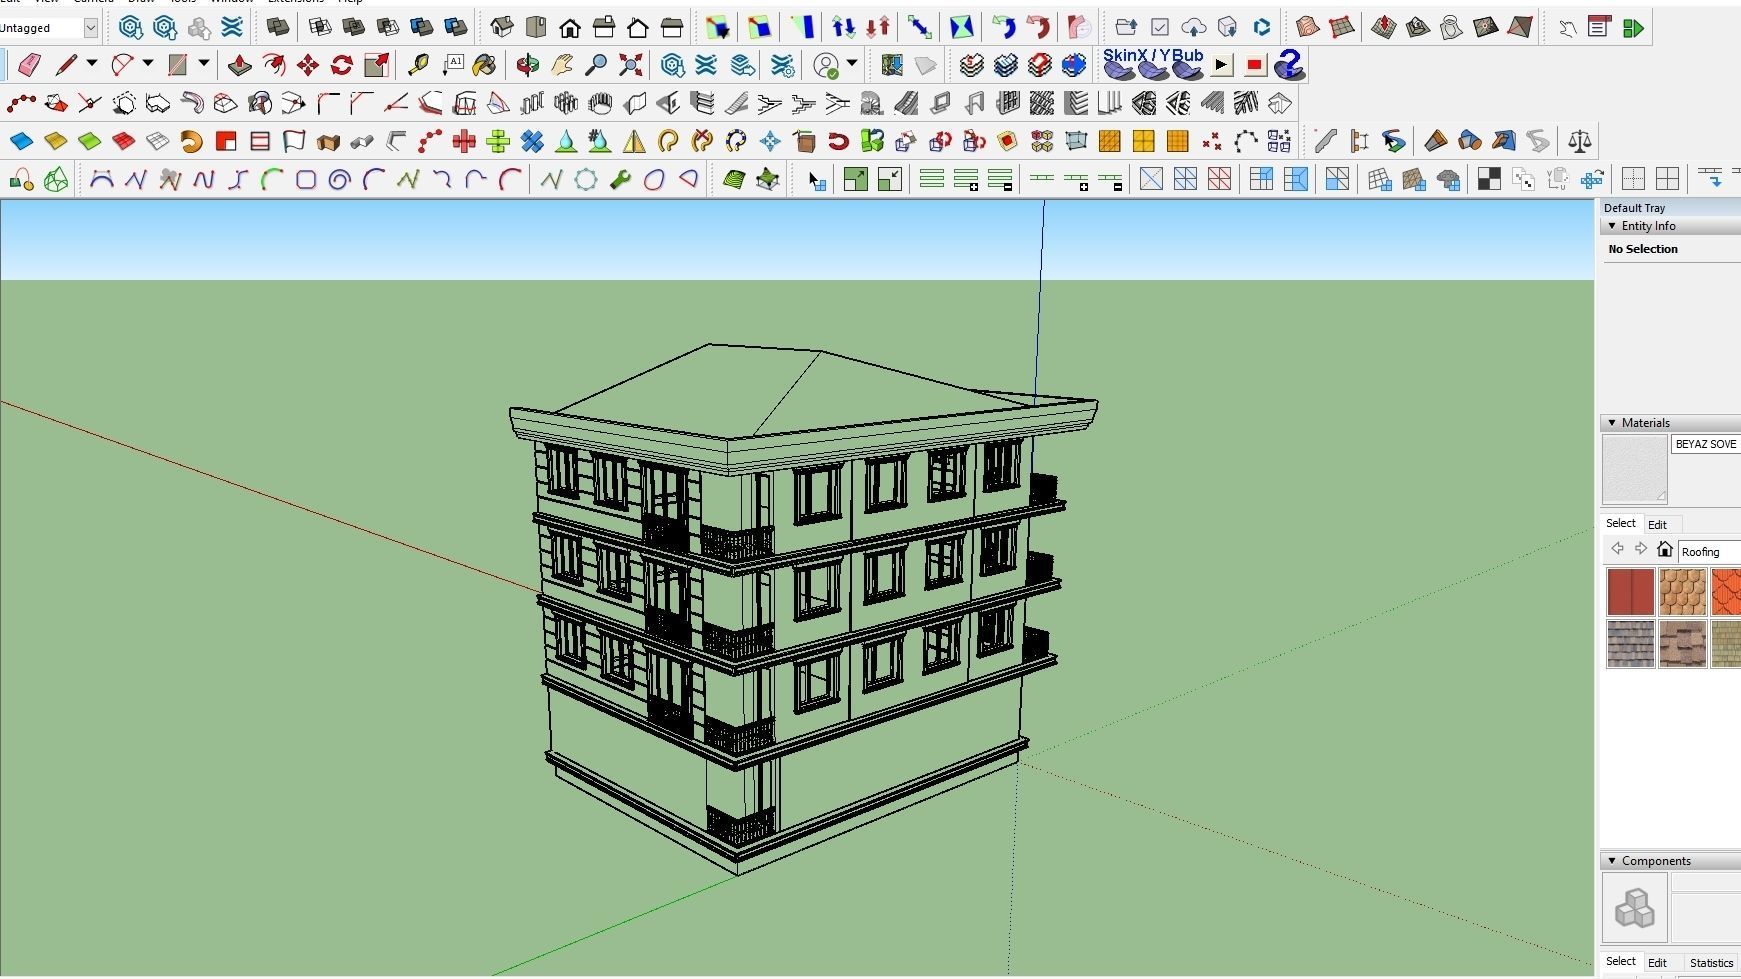The image size is (1741, 979).
Task: Select the Zoom magnifier tool
Action: coord(596,66)
